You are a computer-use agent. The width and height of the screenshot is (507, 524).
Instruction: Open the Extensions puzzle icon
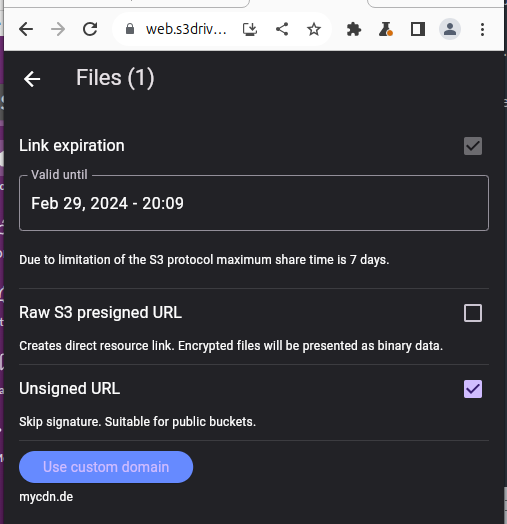tap(354, 29)
